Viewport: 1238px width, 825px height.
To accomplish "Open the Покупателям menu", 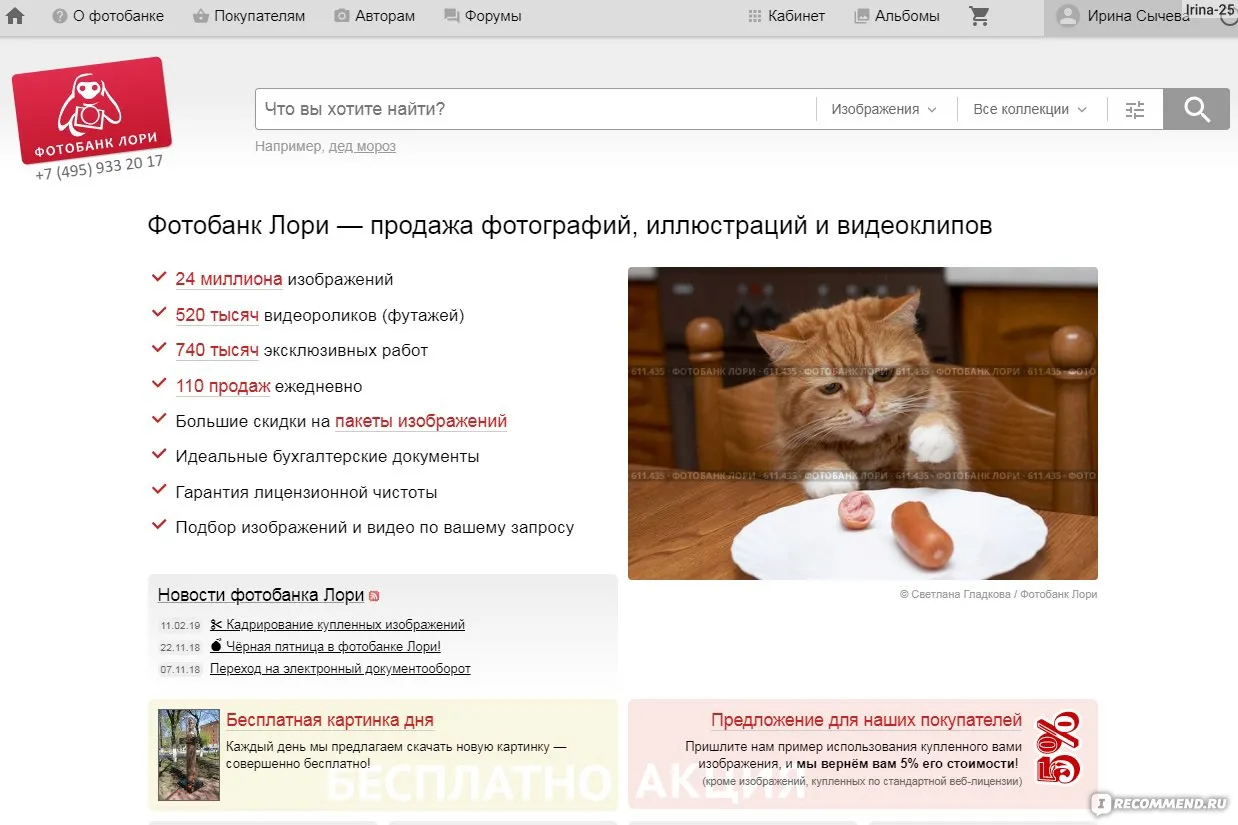I will click(249, 16).
